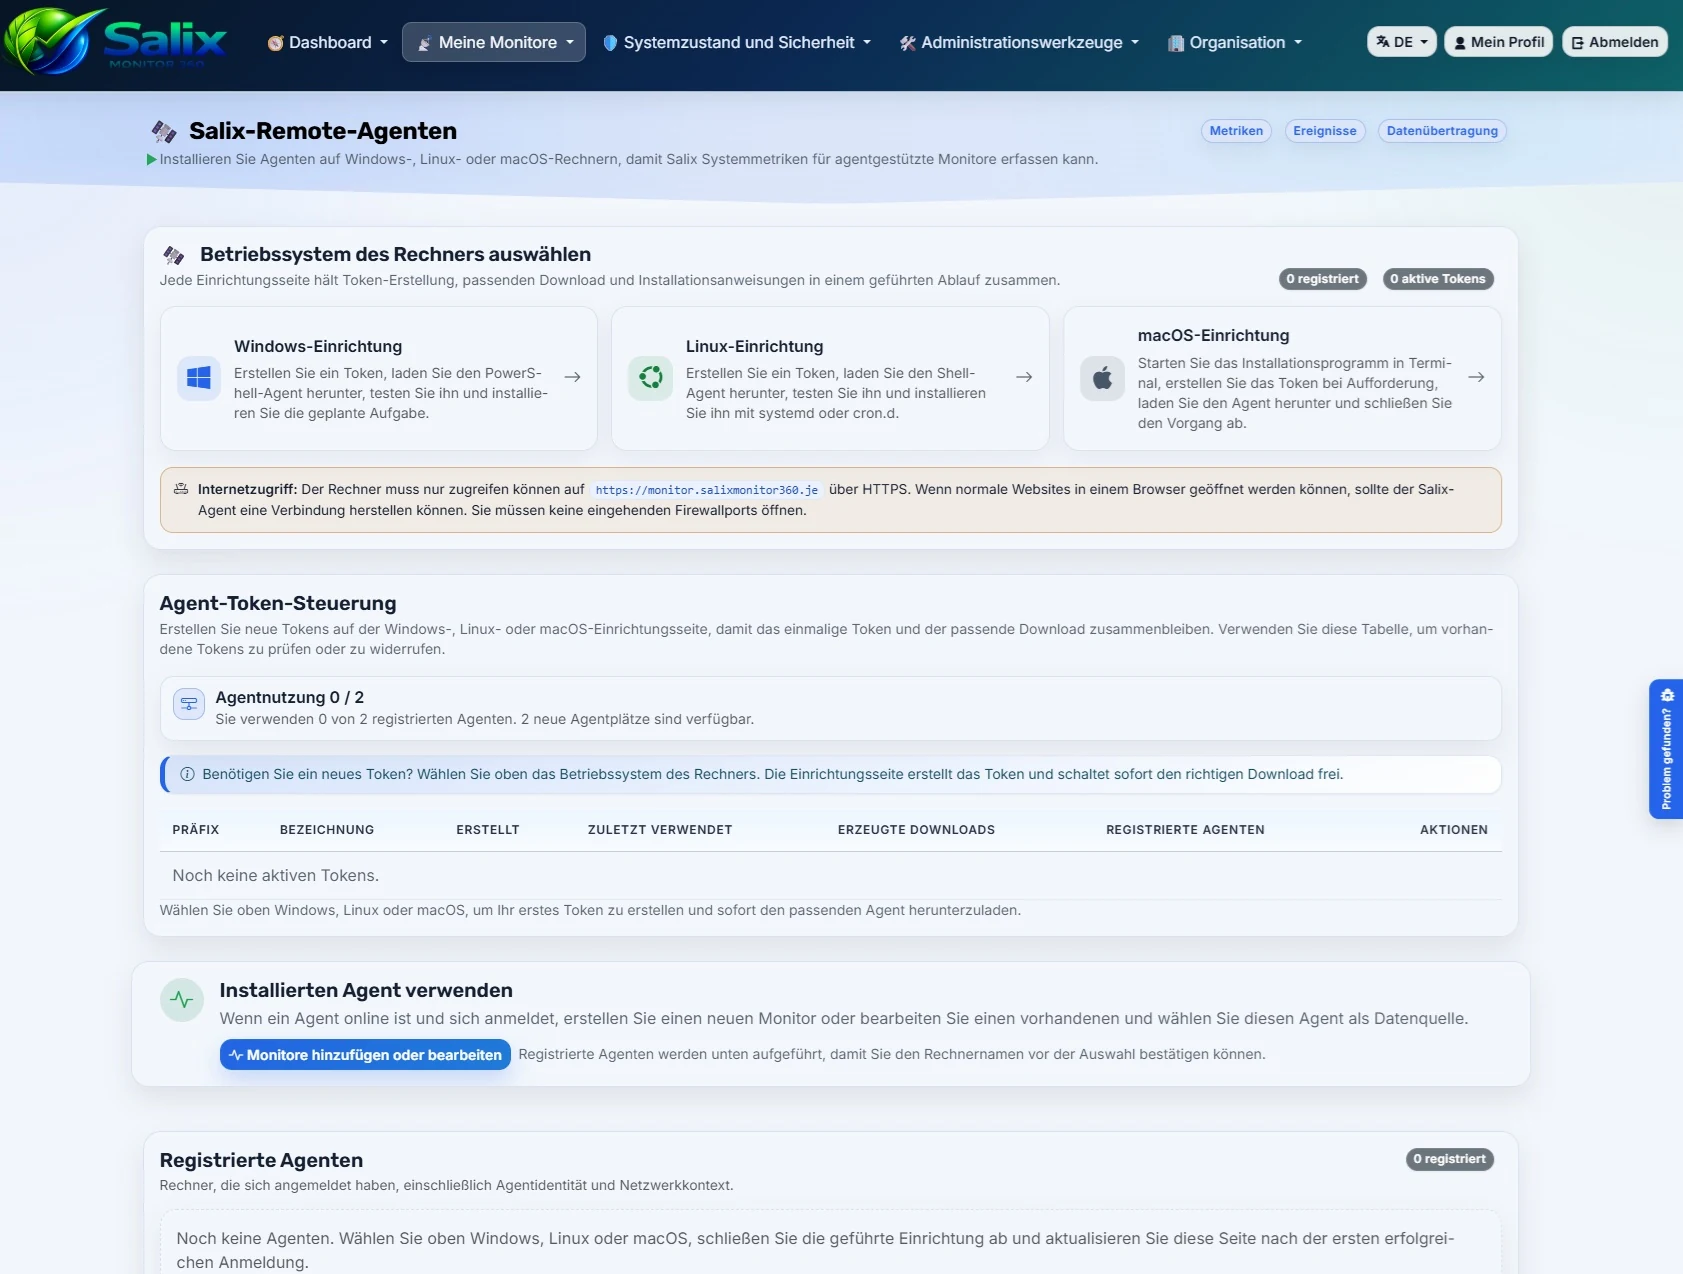Open the Administrationswerkzeuge dropdown
This screenshot has width=1683, height=1274.
[1019, 42]
